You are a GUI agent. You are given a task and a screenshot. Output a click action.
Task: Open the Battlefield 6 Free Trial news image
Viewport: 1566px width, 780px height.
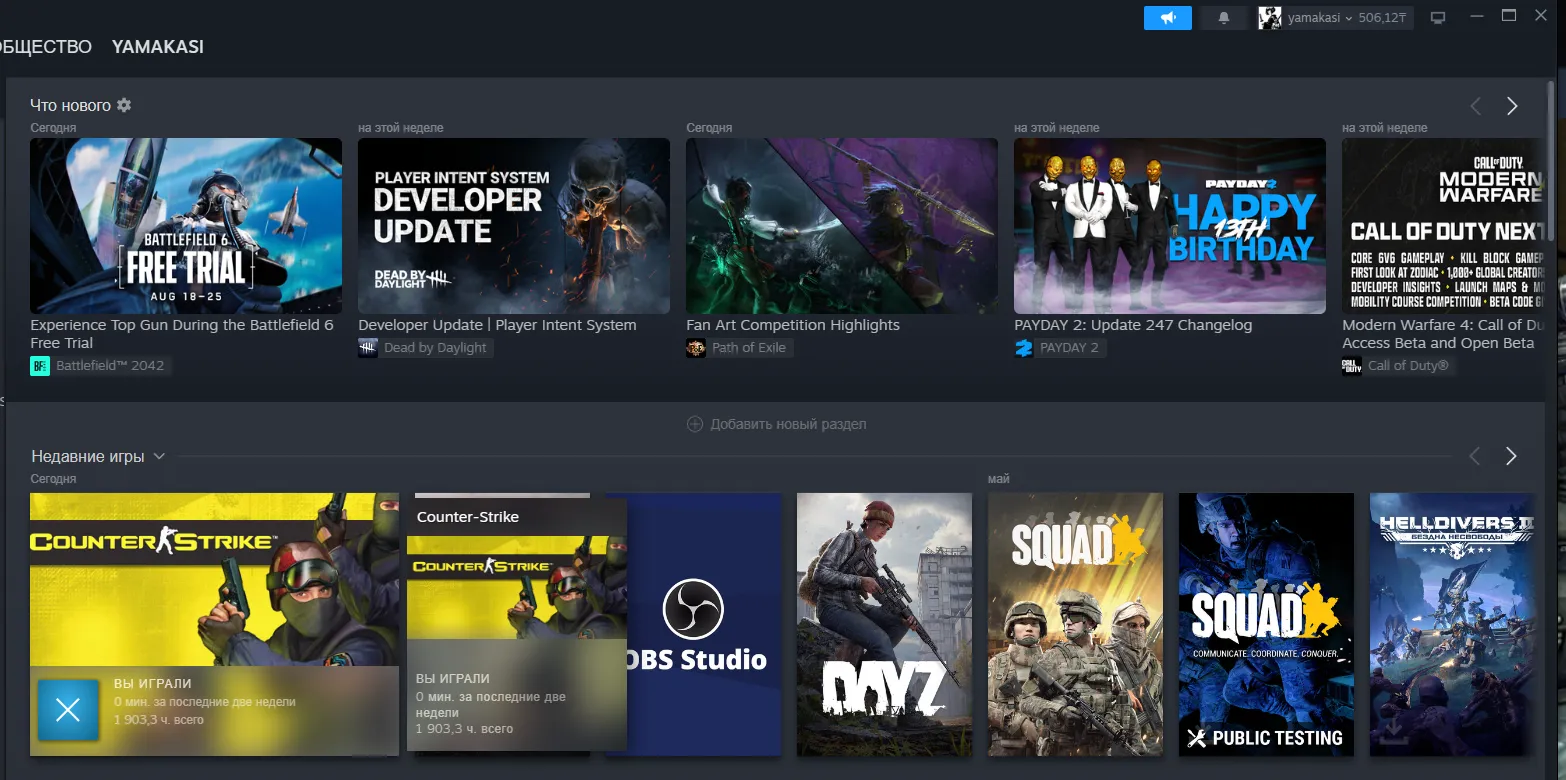pos(186,226)
